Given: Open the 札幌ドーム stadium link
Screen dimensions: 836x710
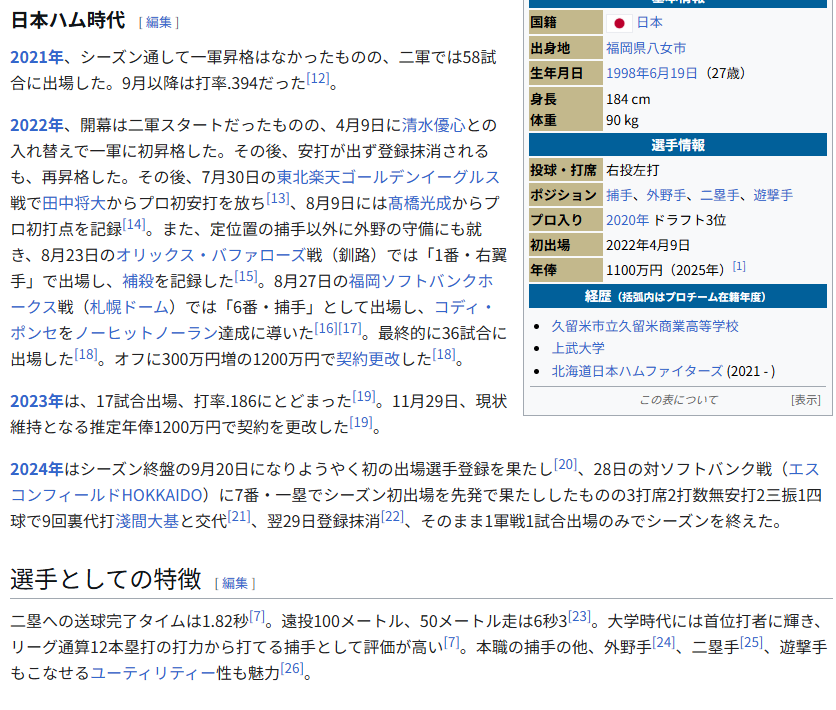Looking at the screenshot, I should (128, 307).
